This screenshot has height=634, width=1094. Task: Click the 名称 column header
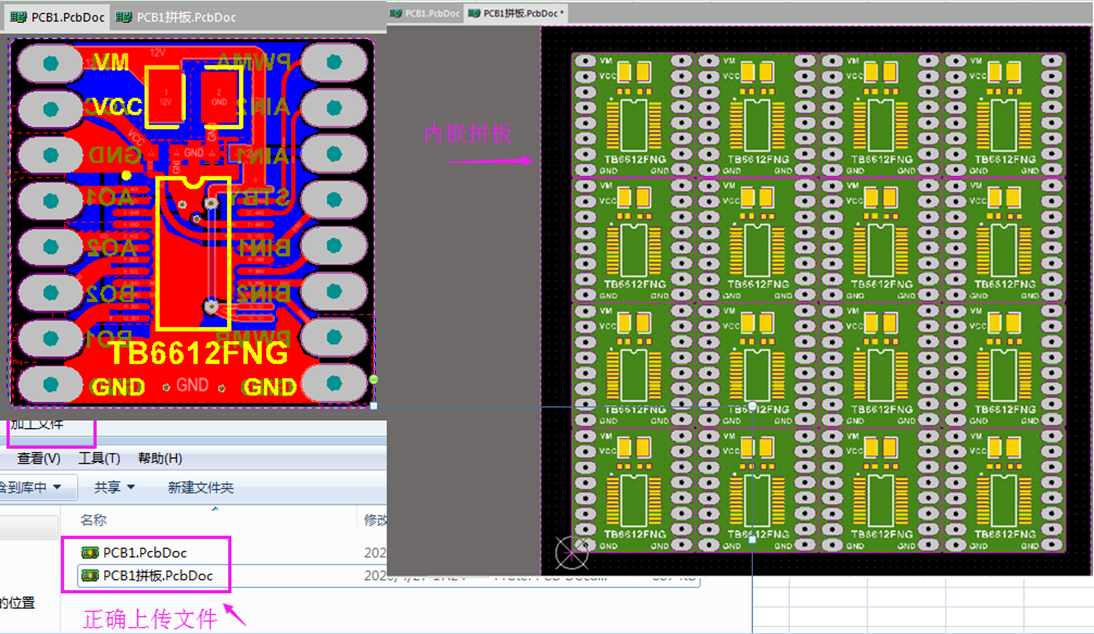94,520
